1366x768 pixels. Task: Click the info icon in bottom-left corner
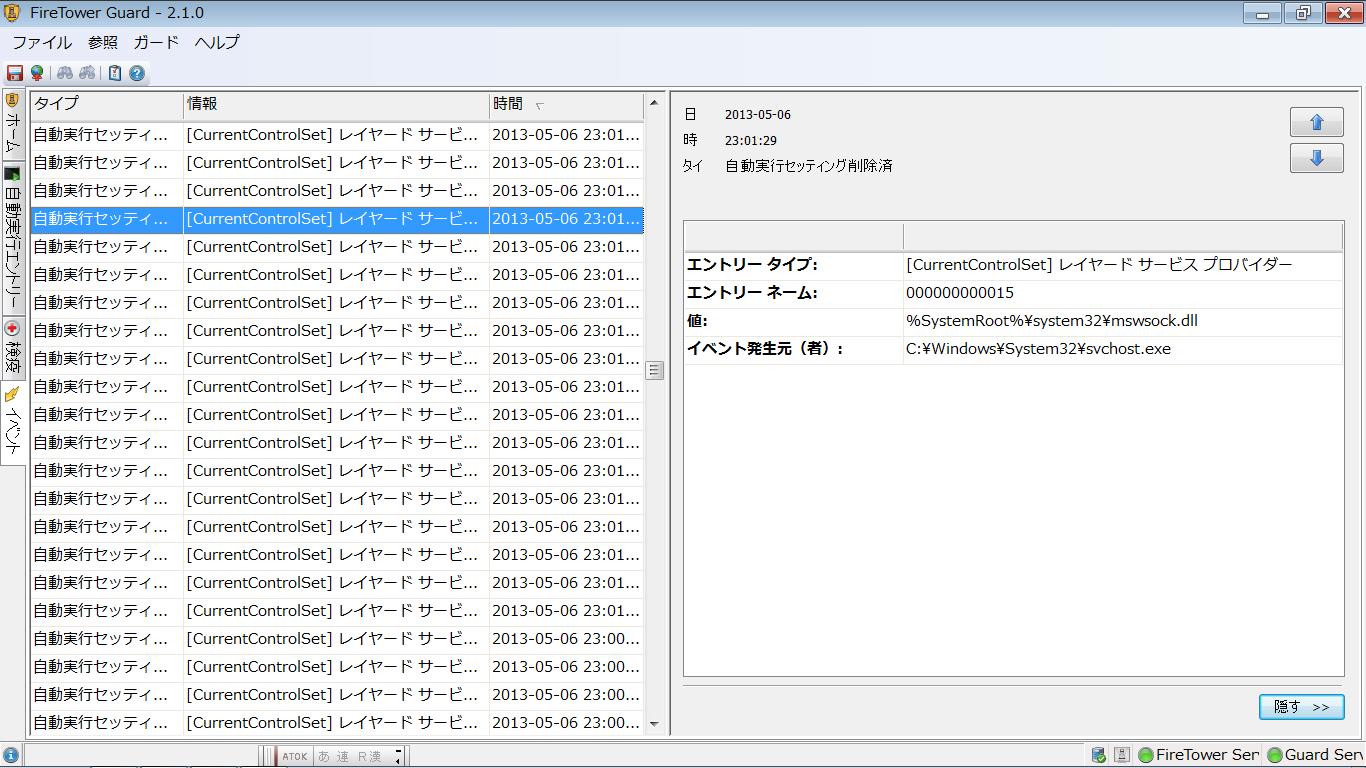(x=11, y=756)
